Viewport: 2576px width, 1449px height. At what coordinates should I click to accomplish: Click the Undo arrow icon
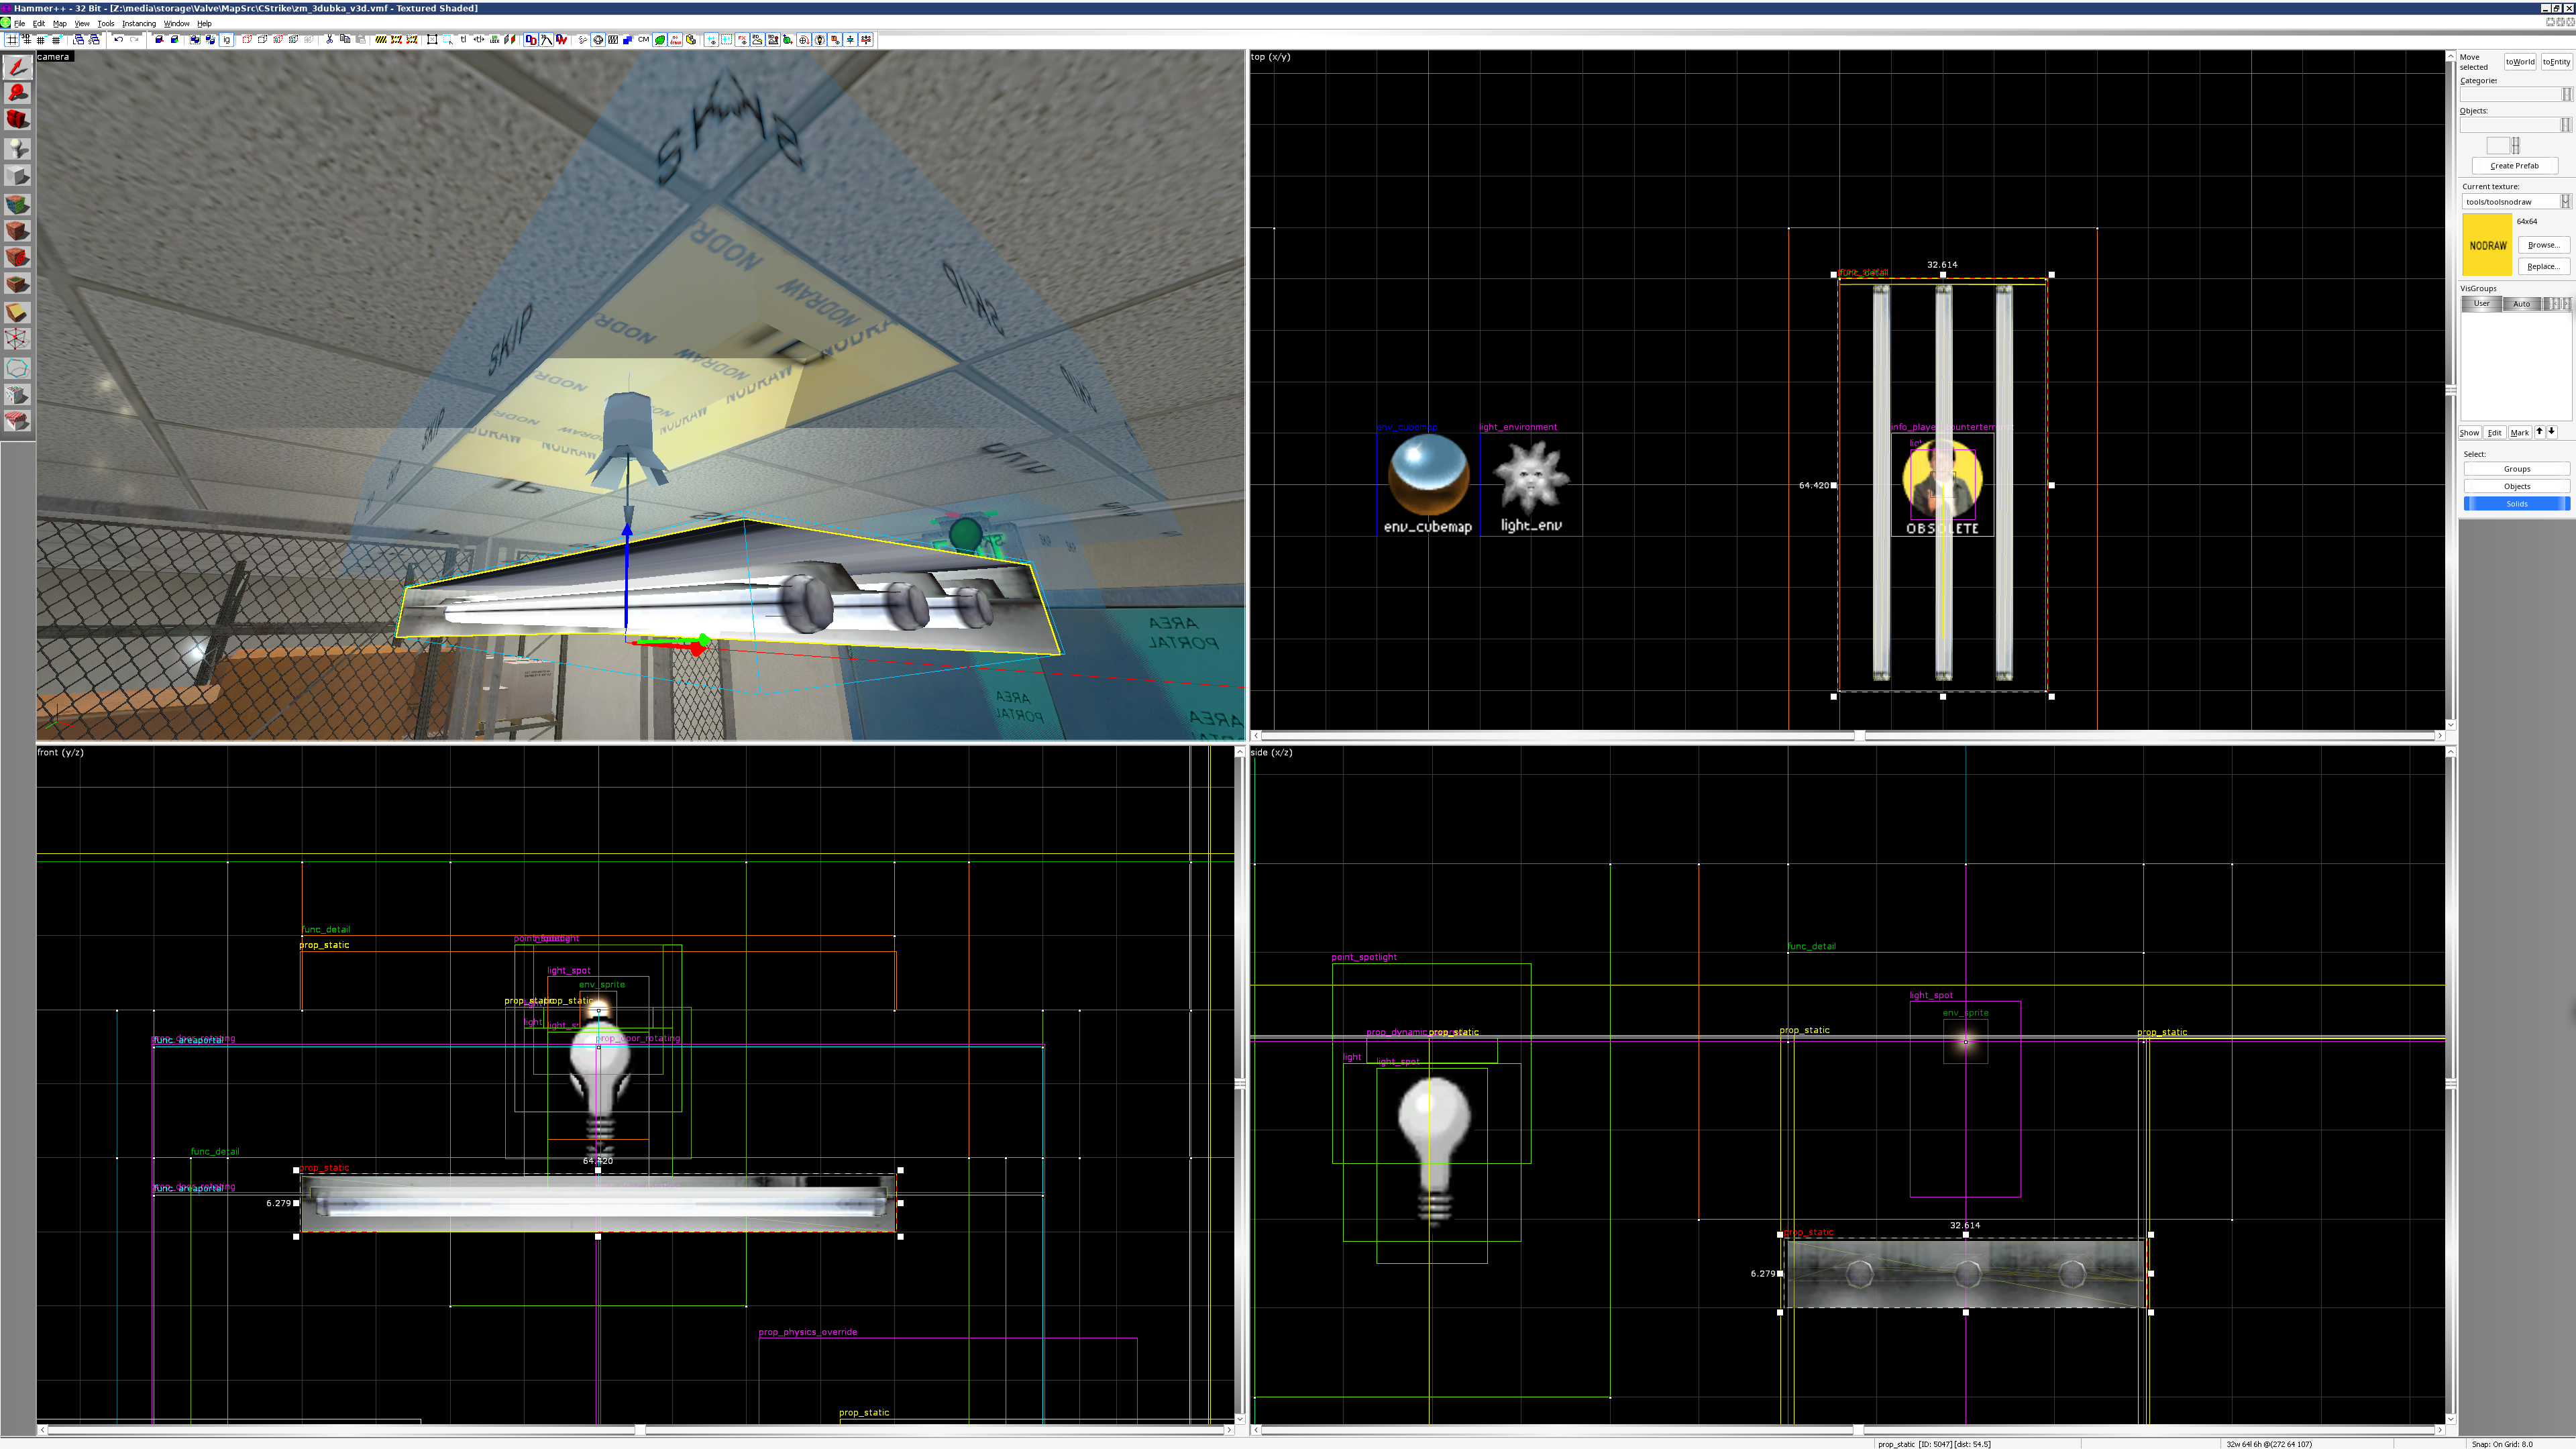[118, 40]
